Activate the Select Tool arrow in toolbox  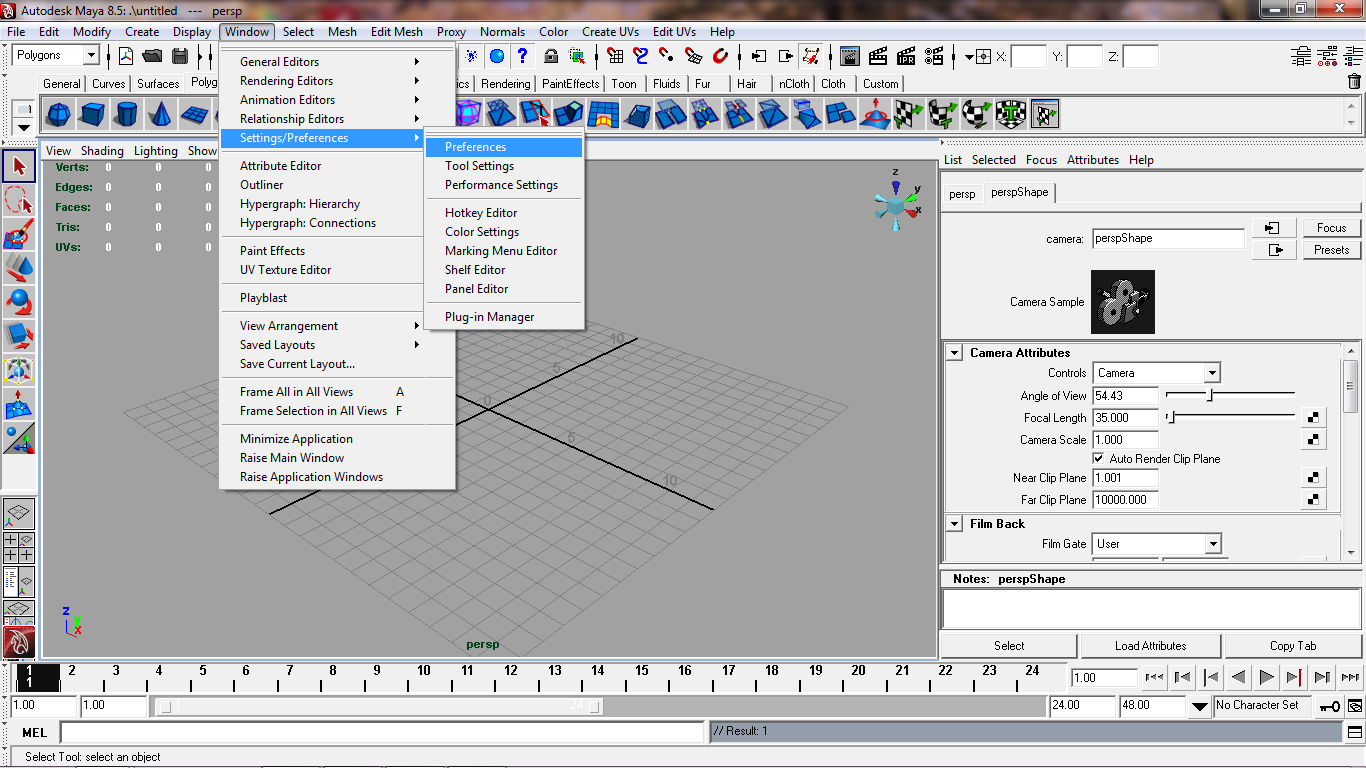click(x=19, y=166)
